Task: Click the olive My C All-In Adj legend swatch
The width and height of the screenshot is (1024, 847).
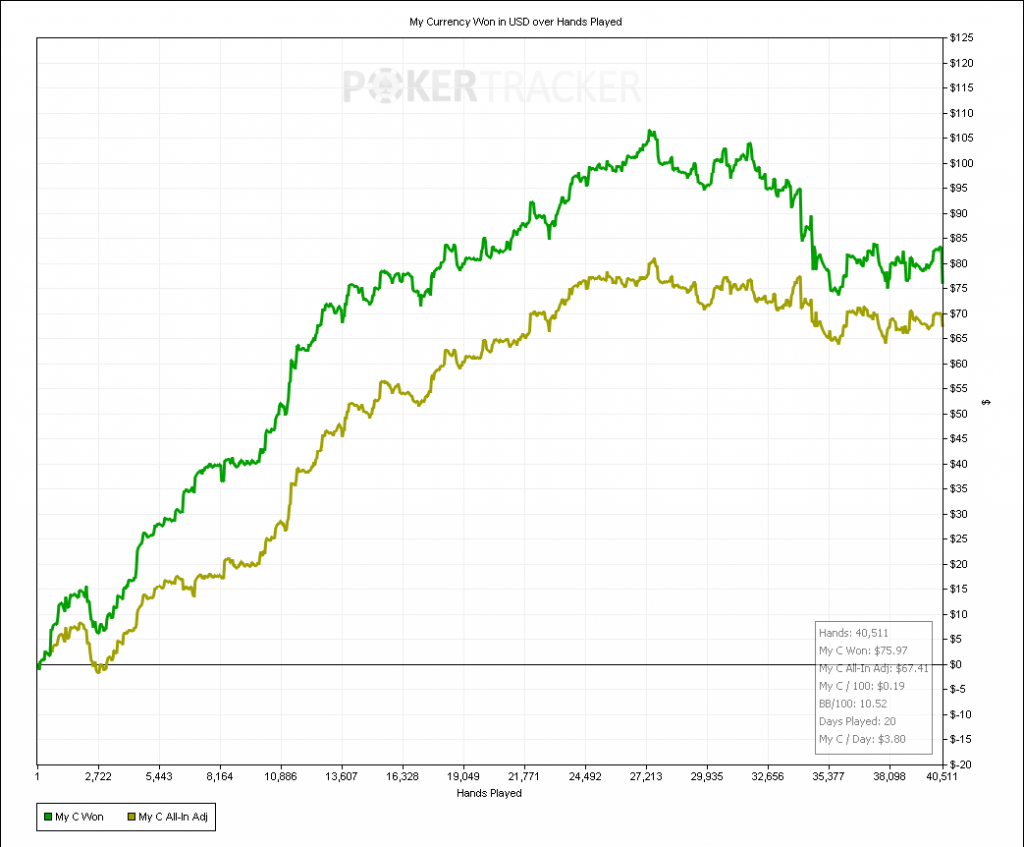Action: coord(131,817)
